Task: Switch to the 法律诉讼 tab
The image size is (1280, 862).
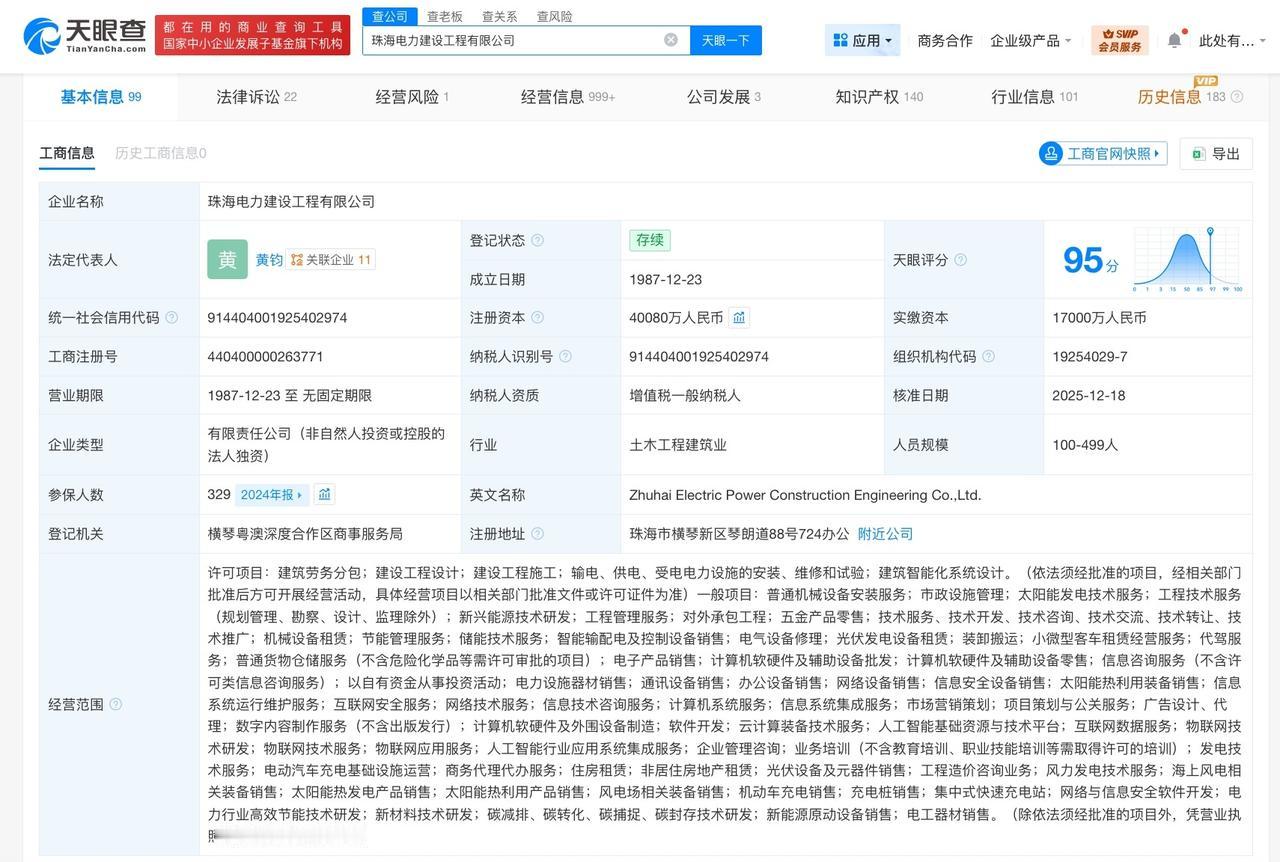Action: click(x=256, y=97)
